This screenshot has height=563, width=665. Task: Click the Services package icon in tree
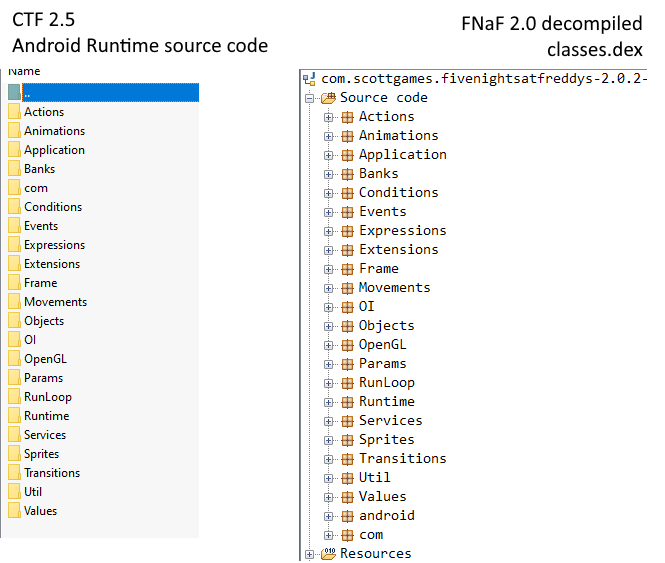(x=347, y=421)
